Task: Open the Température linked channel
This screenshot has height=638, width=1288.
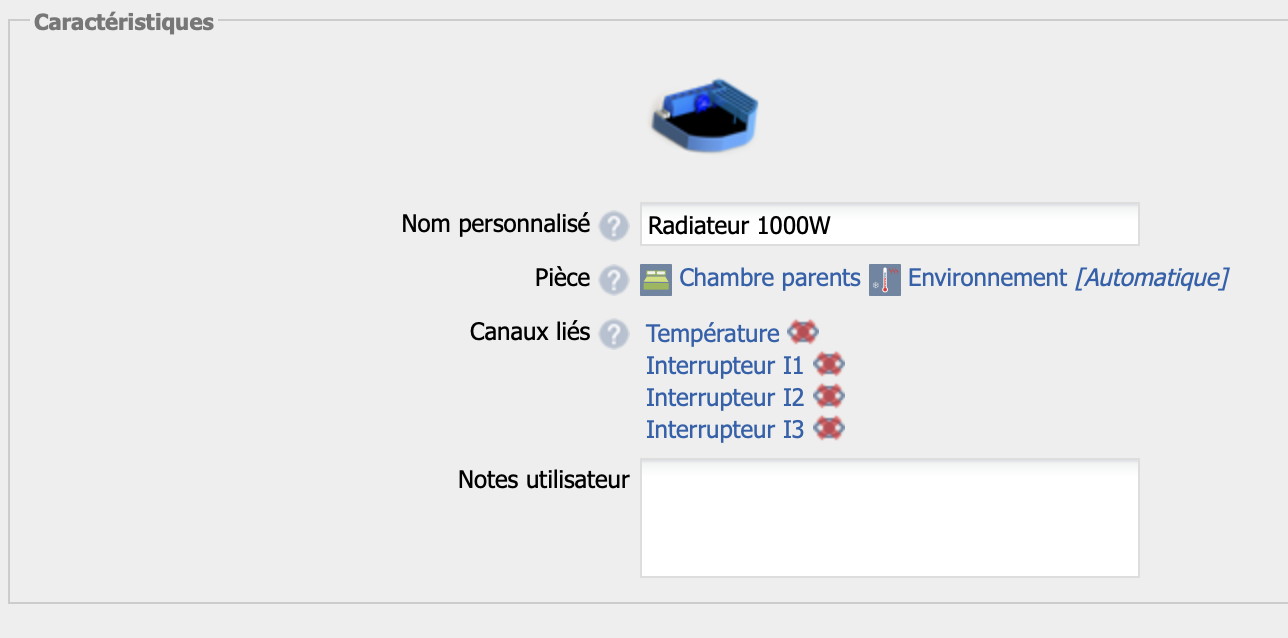Action: pyautogui.click(x=712, y=334)
